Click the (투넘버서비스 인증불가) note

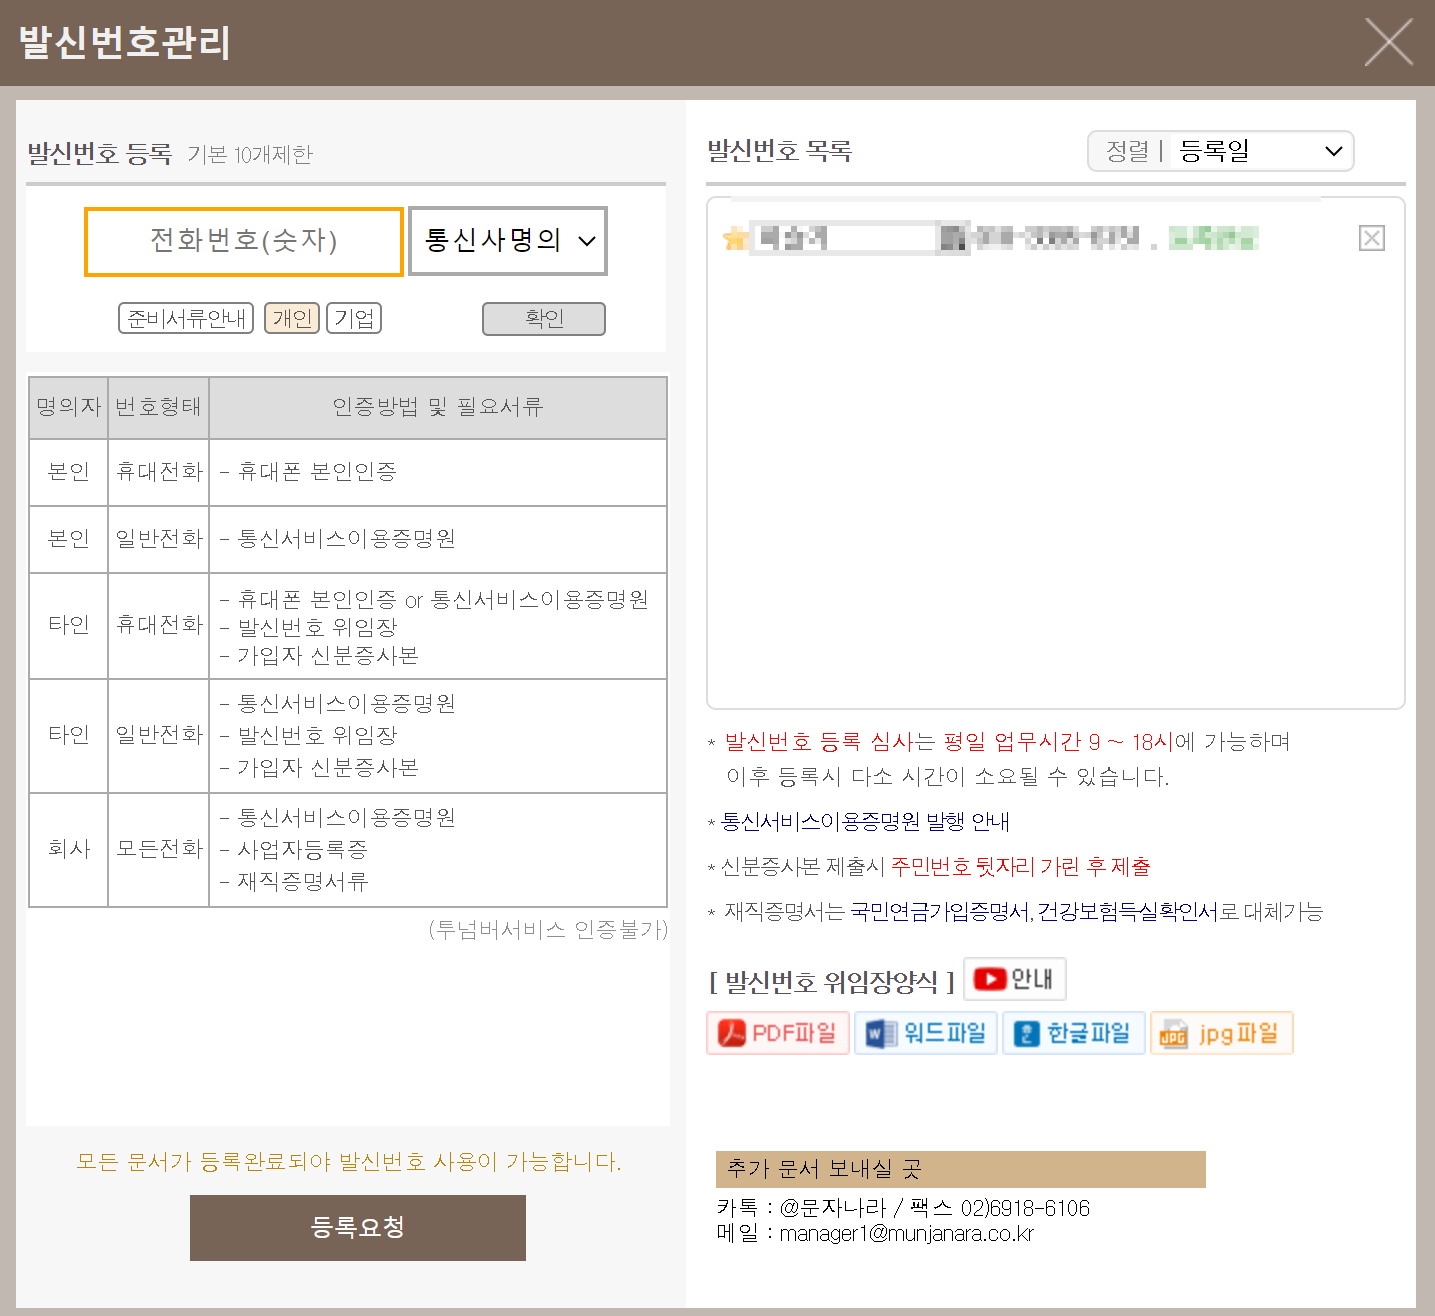tap(548, 930)
